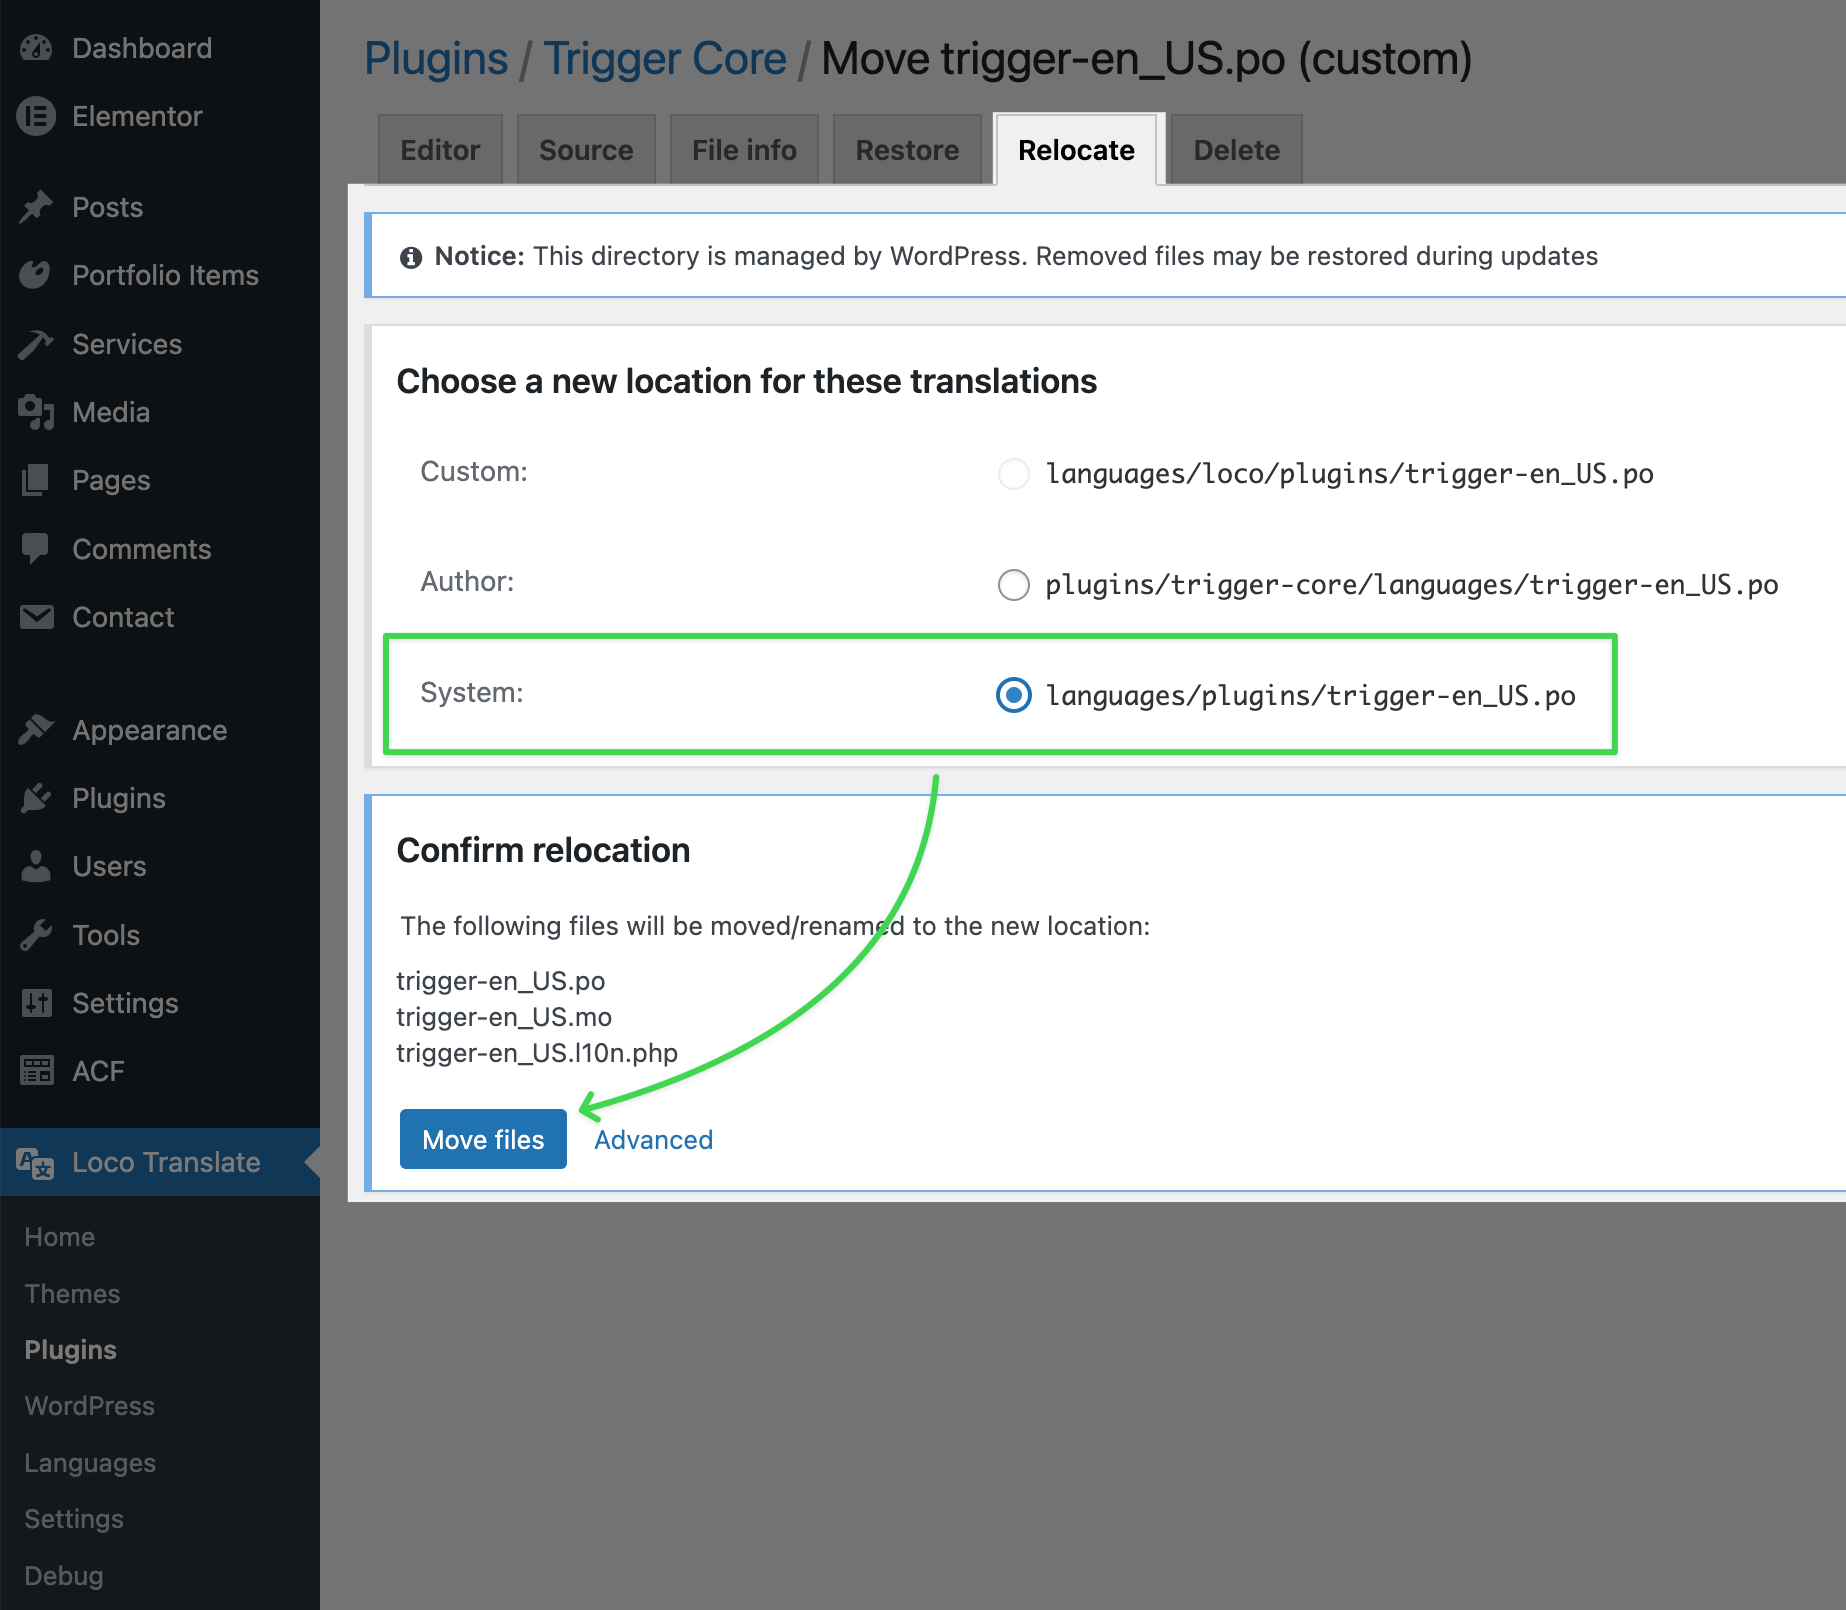Open the File info tab
This screenshot has height=1610, width=1846.
744,150
